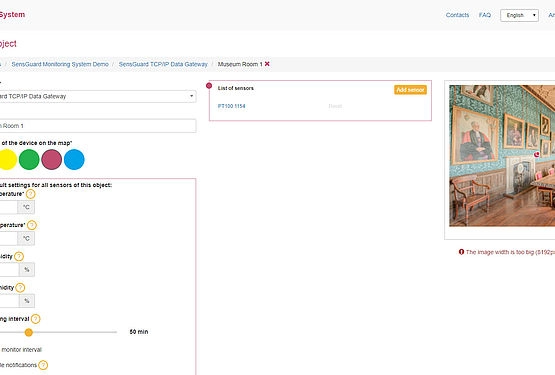Open SensGuard Monitoring System Demo breadcrumb
555x375 pixels.
point(60,64)
